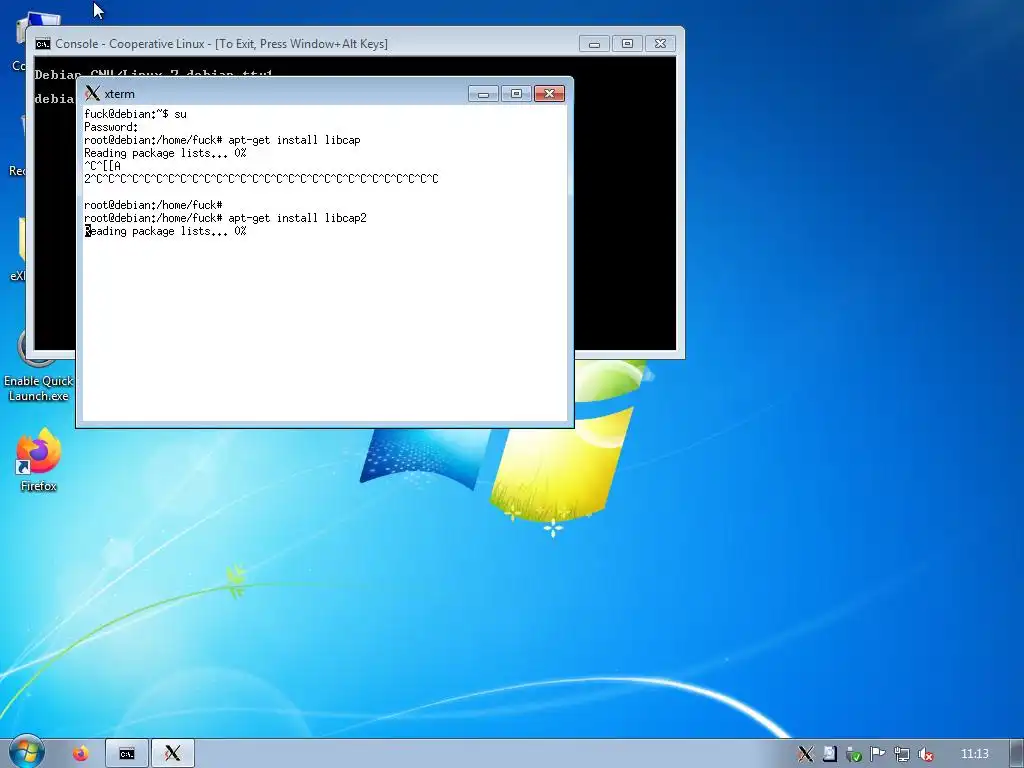Click the Console - Cooperative Linux title text

tap(221, 44)
